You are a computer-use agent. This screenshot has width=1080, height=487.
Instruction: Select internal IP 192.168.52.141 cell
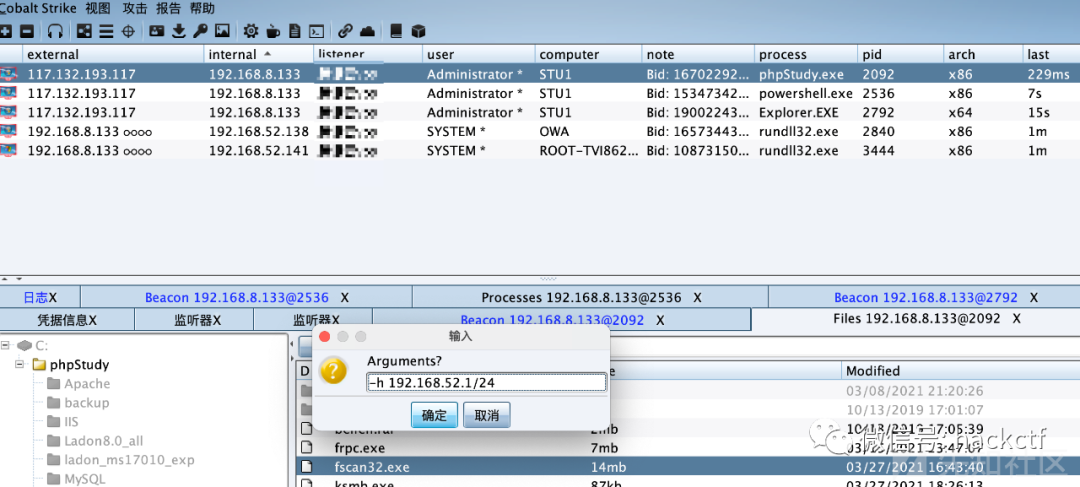click(258, 151)
